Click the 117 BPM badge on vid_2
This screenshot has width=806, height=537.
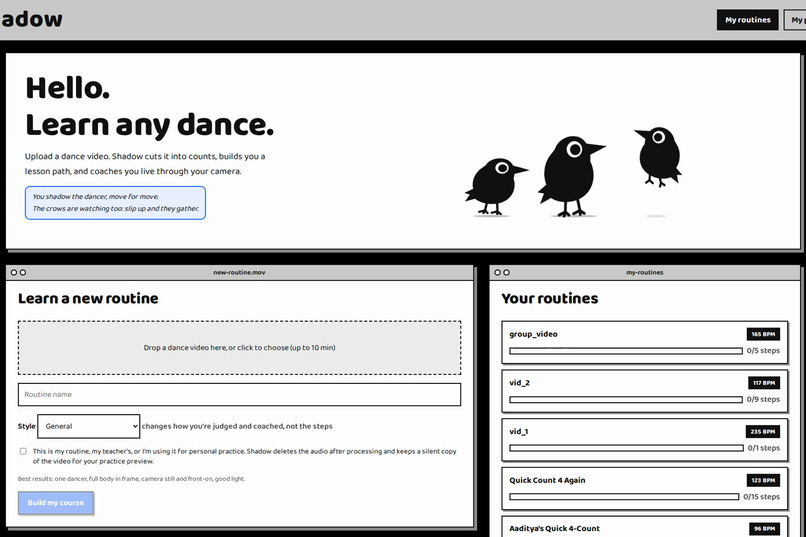tap(764, 383)
